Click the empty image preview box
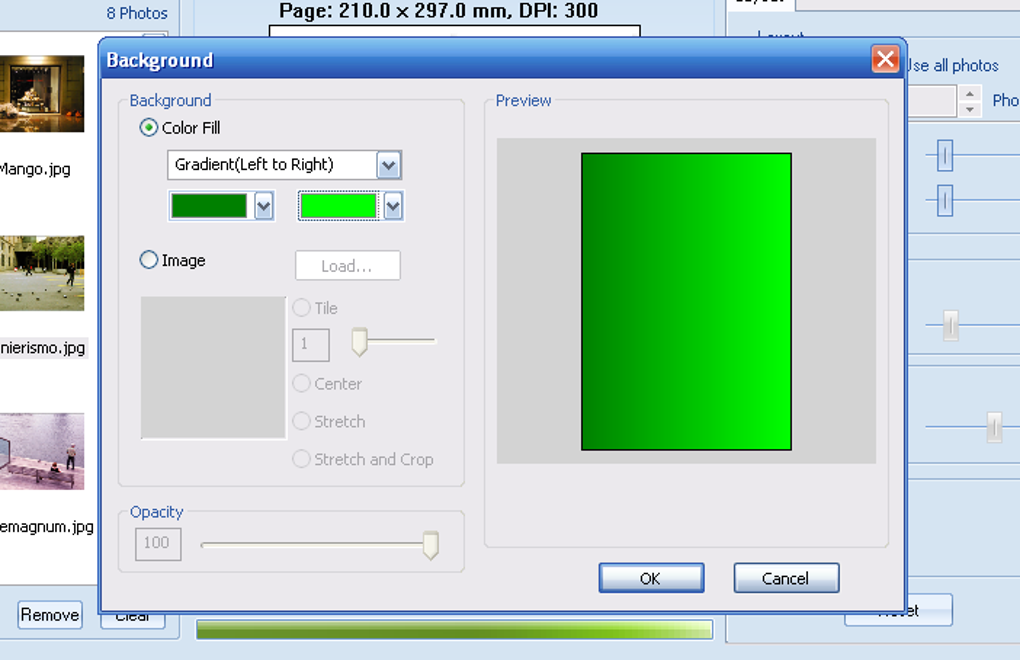The width and height of the screenshot is (1020, 660). [x=213, y=367]
